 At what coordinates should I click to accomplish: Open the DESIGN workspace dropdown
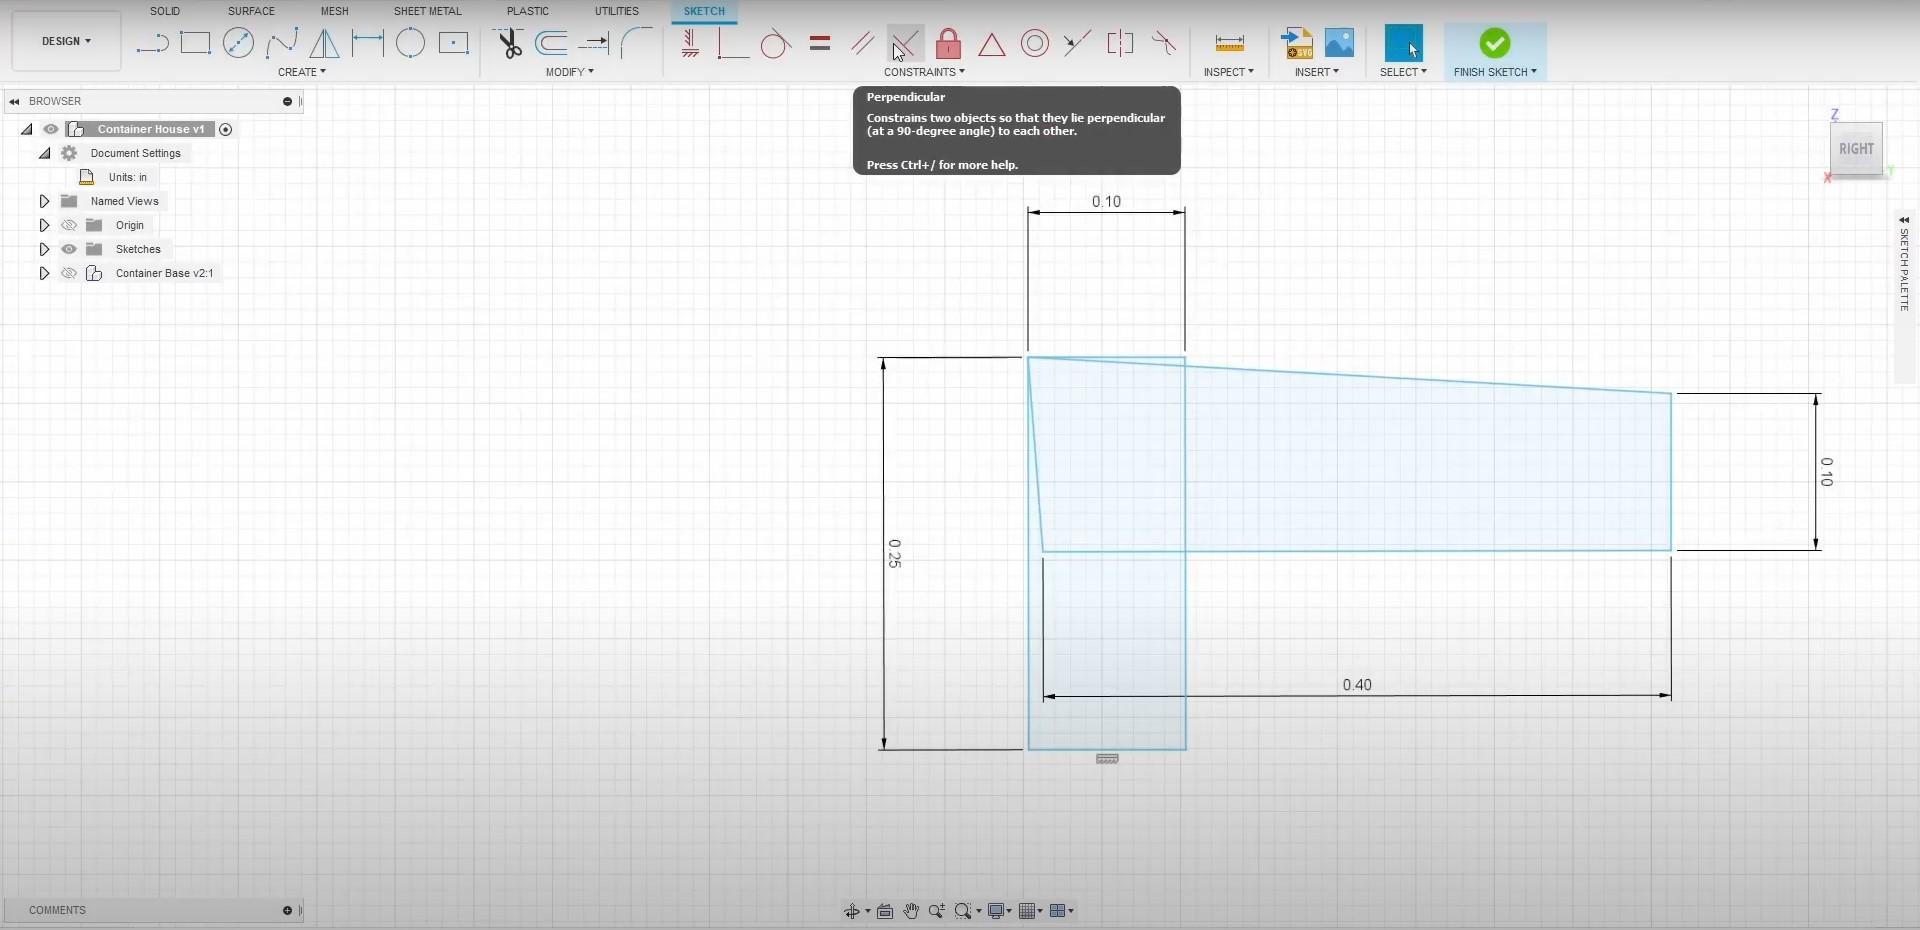point(66,41)
